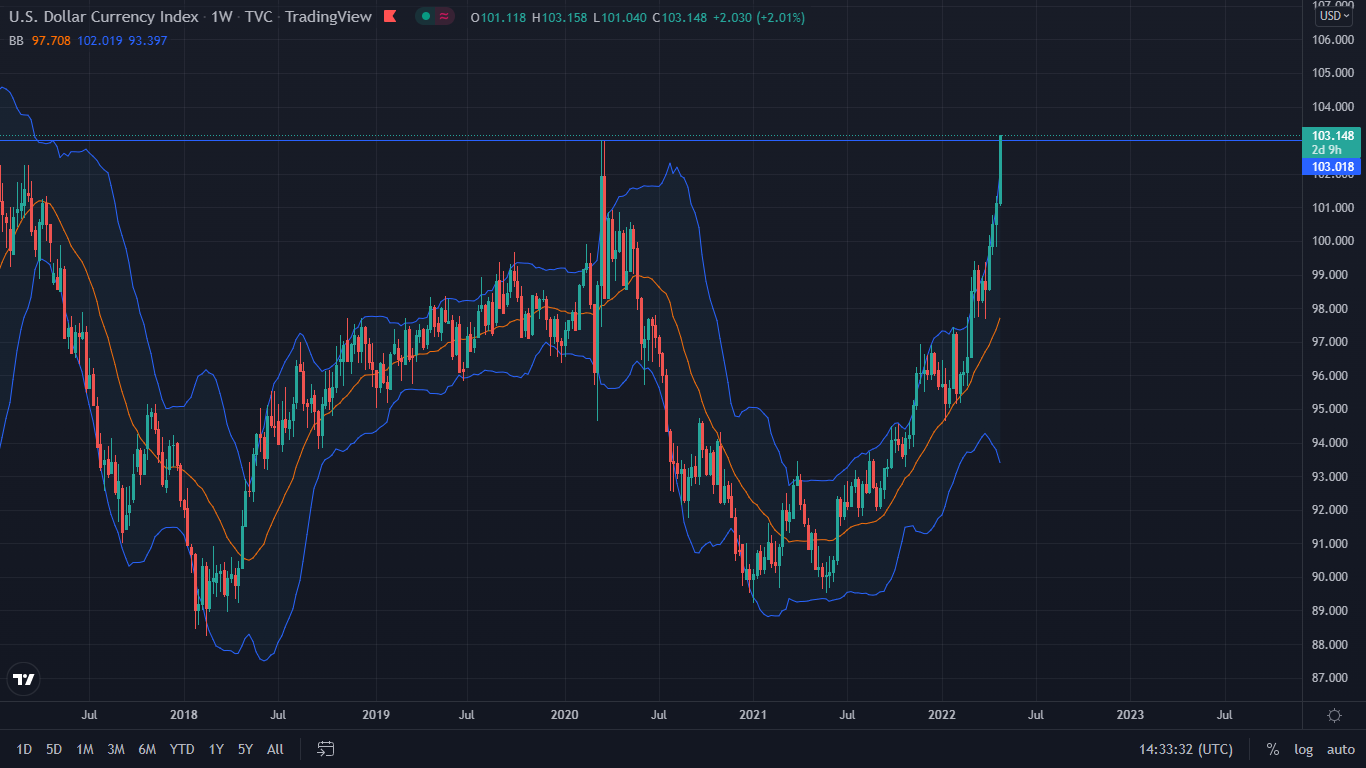
Task: Select the 6M time range
Action: [147, 749]
